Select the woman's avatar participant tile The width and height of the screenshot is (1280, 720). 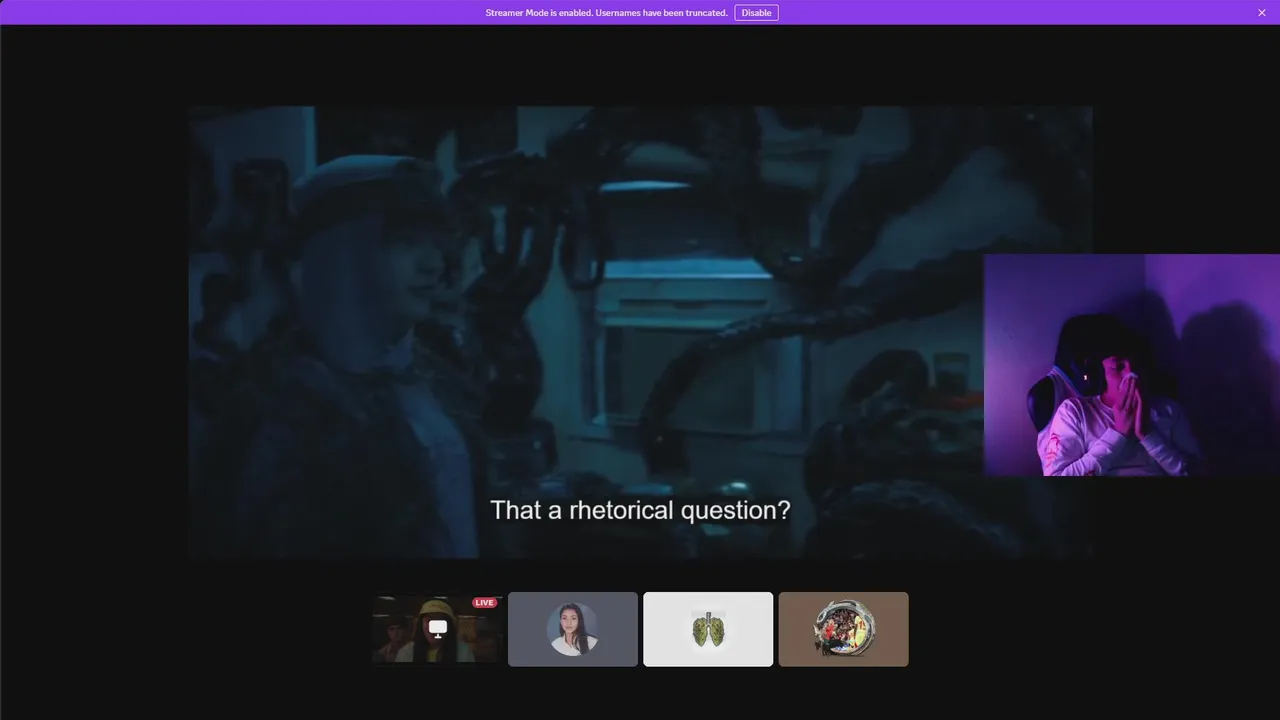tap(573, 629)
